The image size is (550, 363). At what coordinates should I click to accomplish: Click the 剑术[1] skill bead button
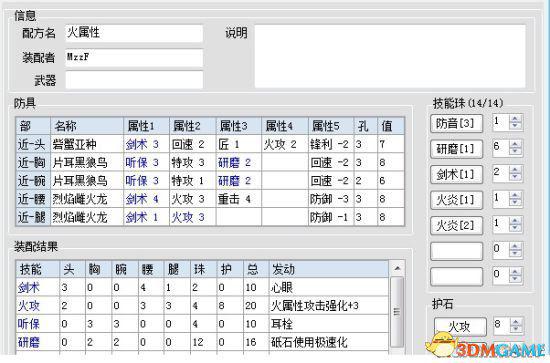pos(456,174)
